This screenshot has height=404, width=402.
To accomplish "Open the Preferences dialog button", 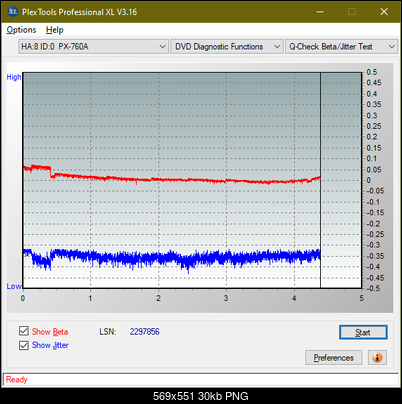I will coord(333,358).
